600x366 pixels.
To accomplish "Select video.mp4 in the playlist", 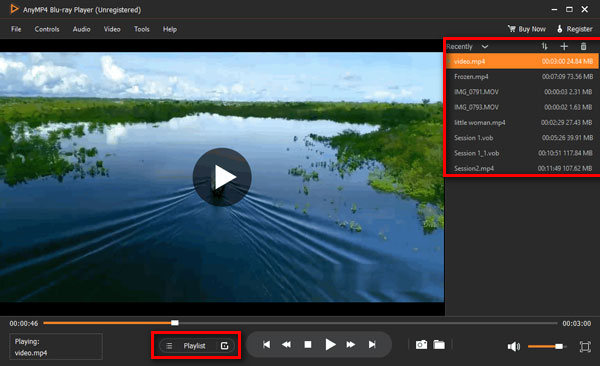I will (522, 61).
